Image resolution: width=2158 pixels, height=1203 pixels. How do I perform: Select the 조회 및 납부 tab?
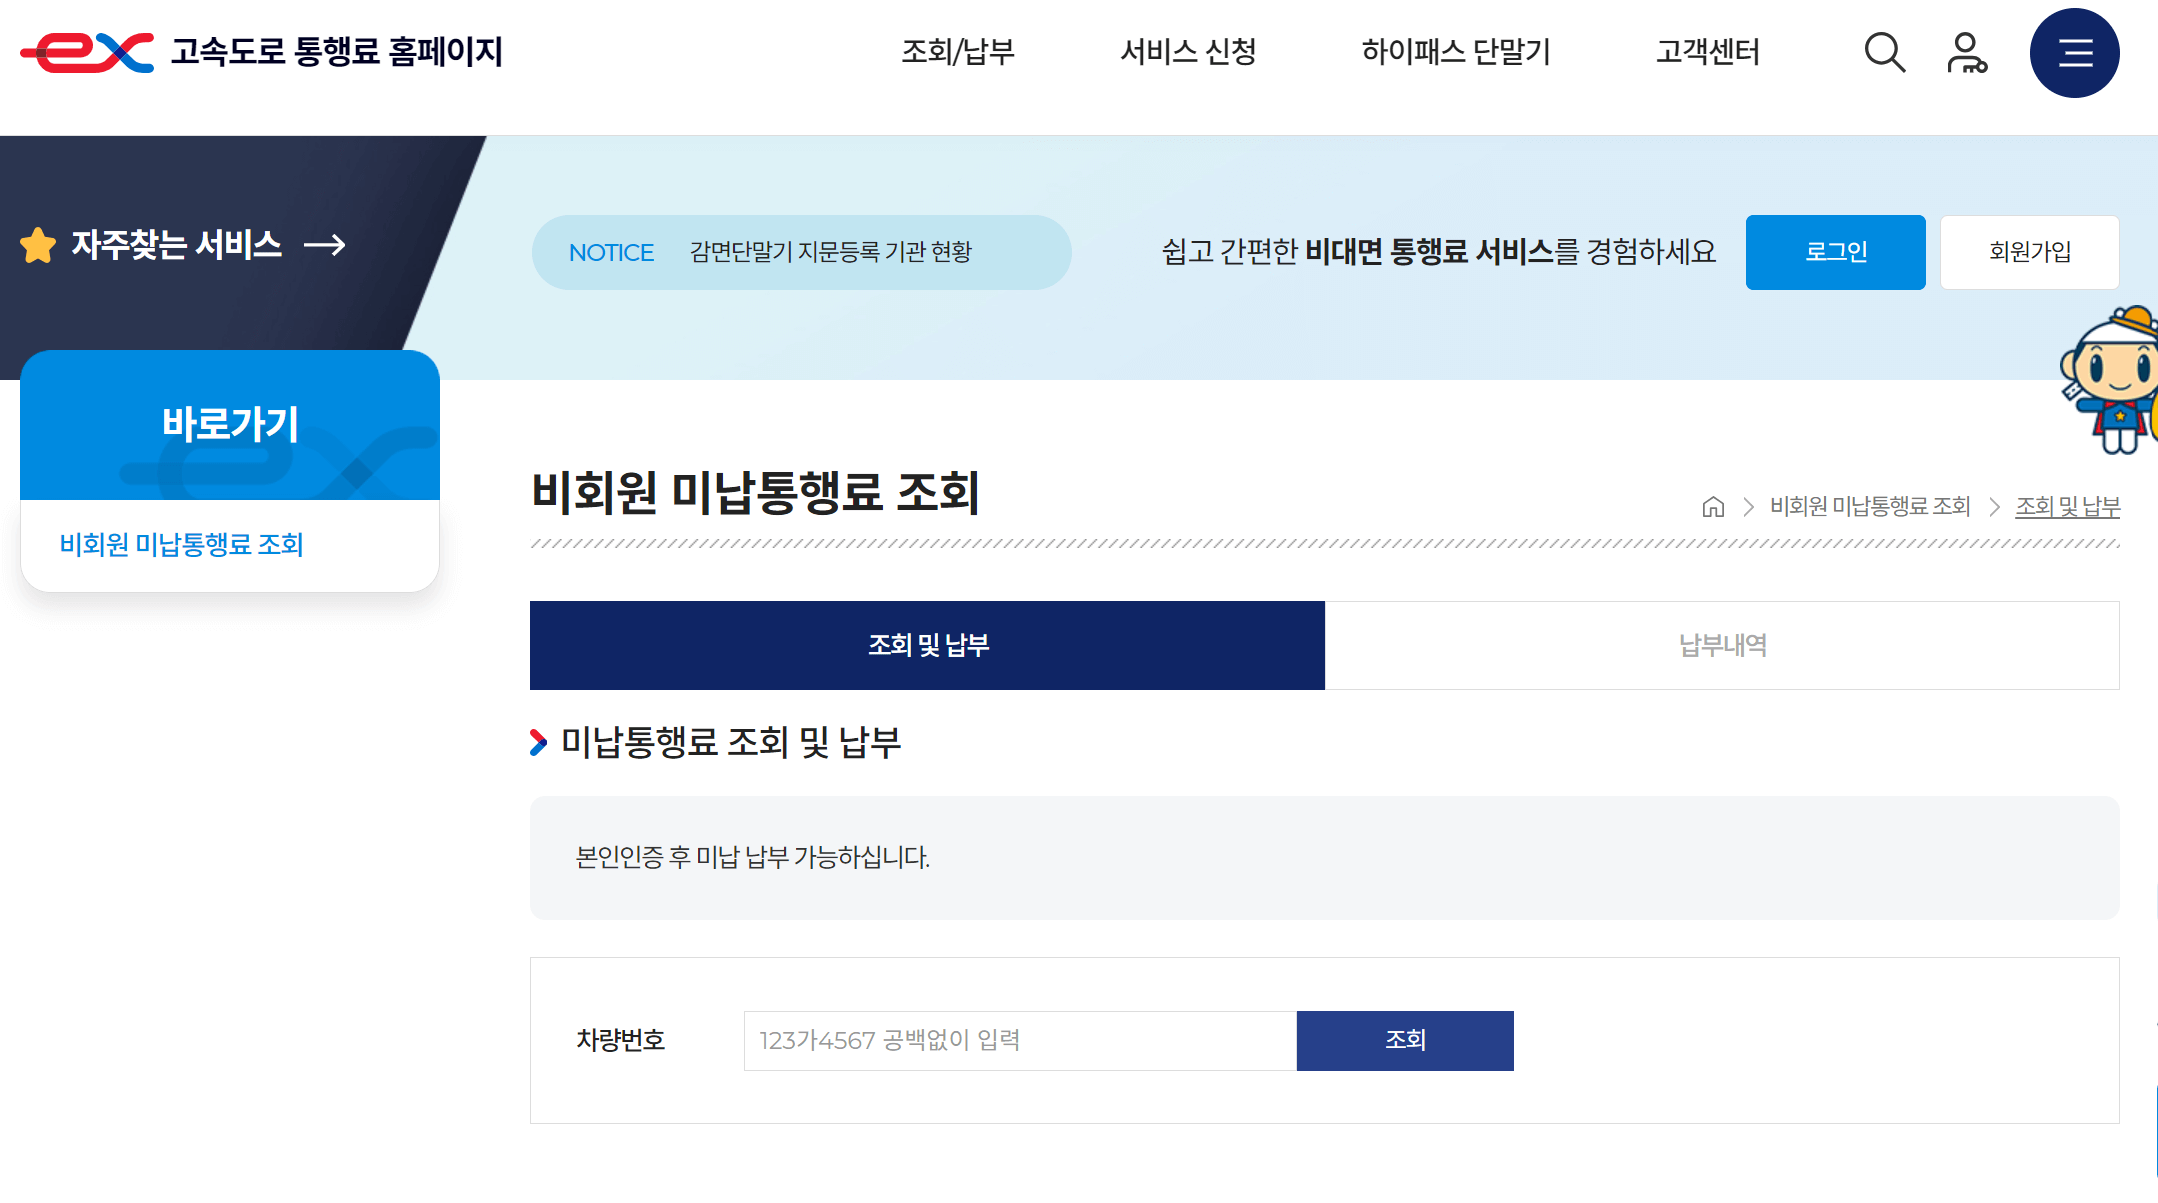tap(926, 646)
